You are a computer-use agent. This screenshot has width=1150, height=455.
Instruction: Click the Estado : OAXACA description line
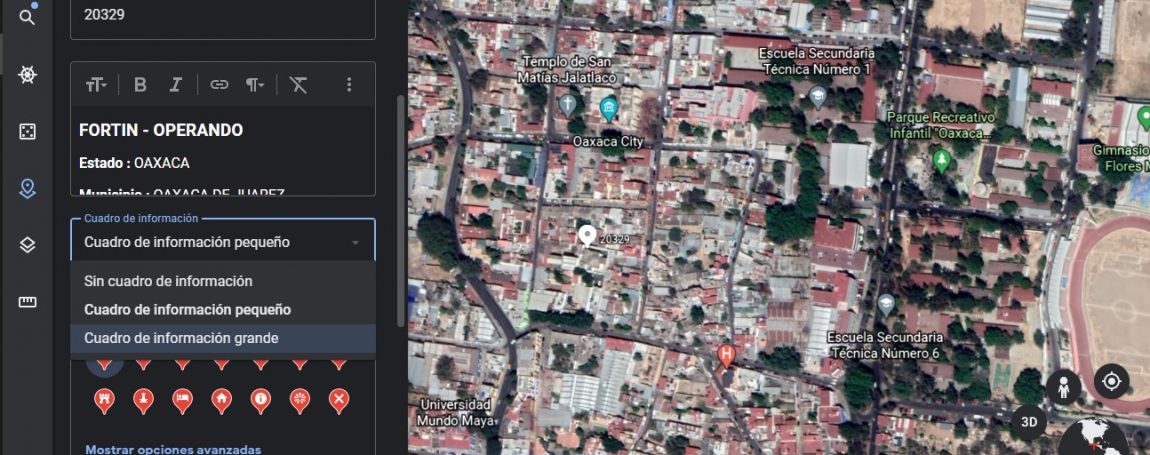pyautogui.click(x=134, y=162)
